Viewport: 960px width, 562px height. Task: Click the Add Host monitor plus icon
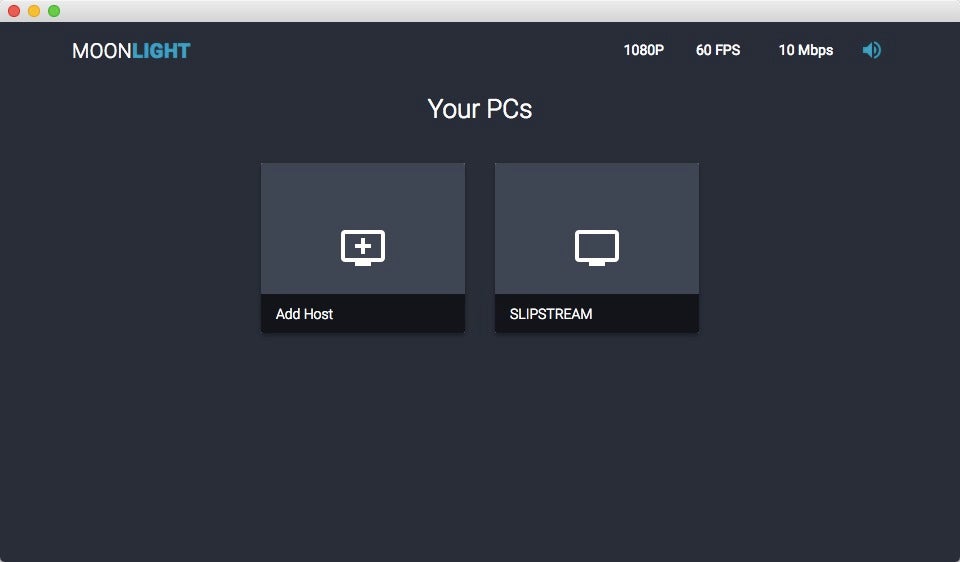click(x=363, y=247)
